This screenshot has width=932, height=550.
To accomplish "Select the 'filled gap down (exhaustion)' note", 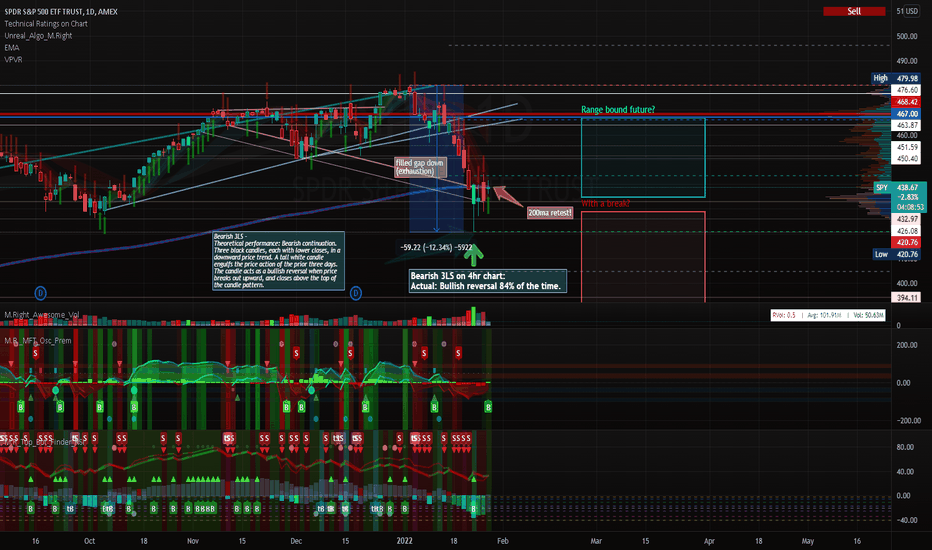I will (x=420, y=167).
